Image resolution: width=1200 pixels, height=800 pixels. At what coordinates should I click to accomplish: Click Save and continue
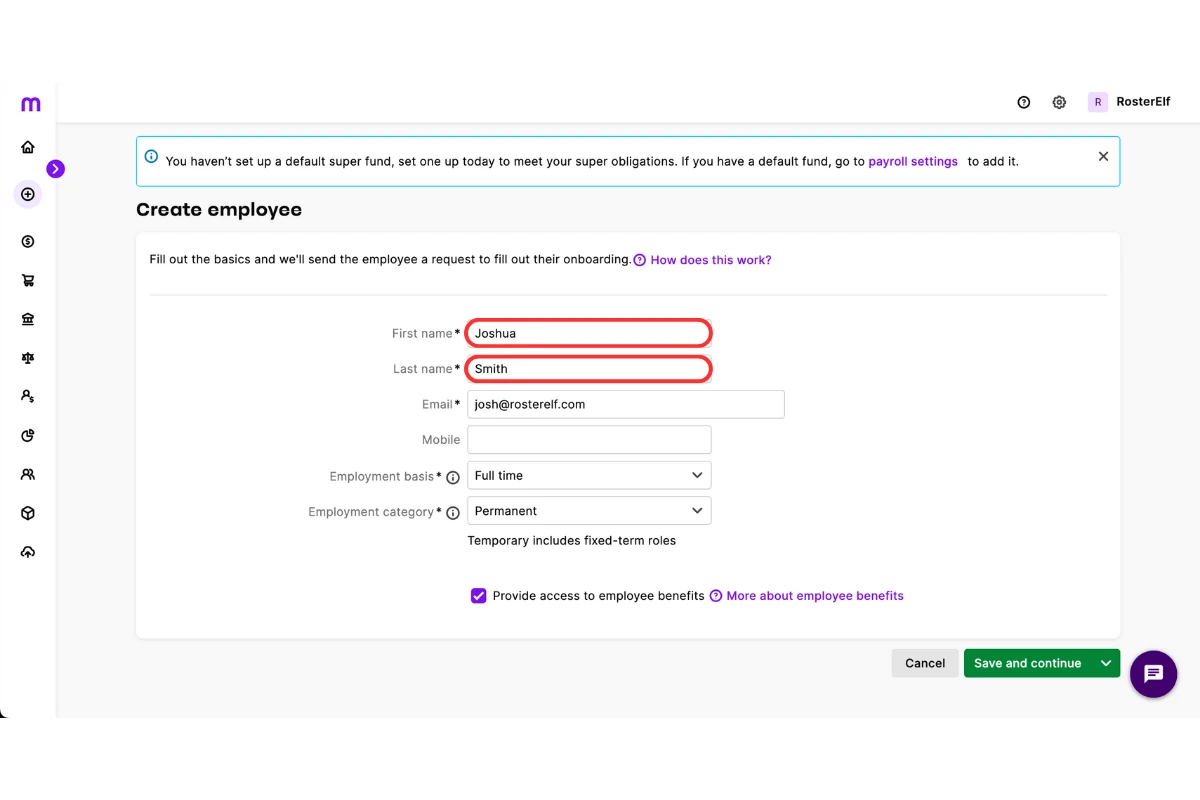[x=1028, y=663]
